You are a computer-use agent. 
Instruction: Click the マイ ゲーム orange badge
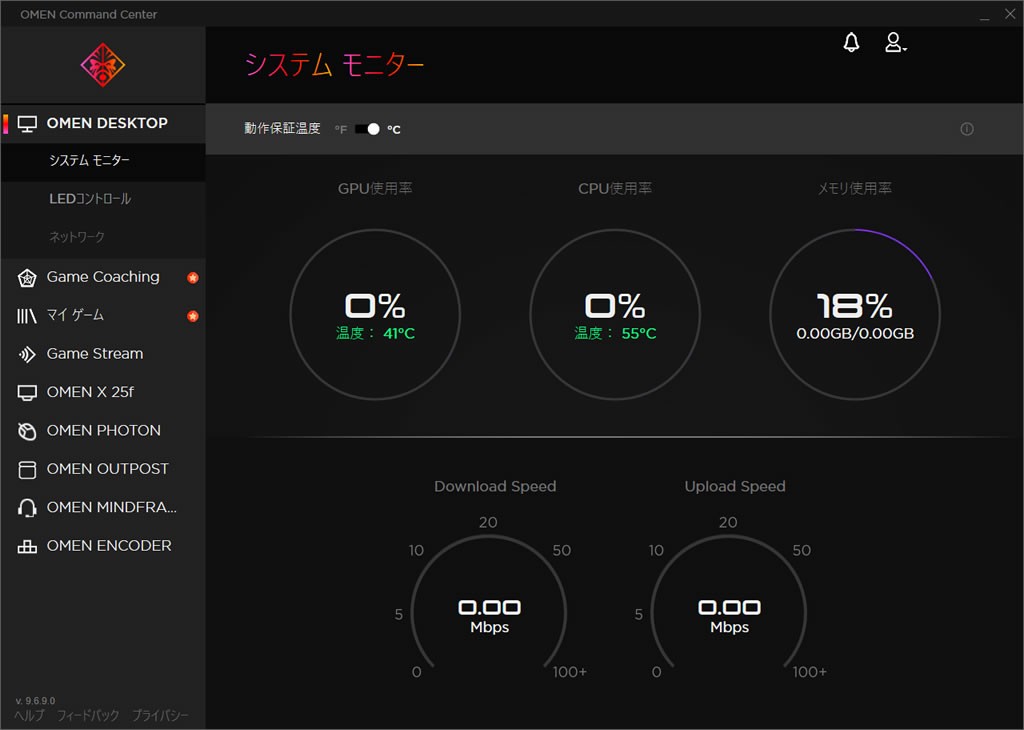pos(193,316)
